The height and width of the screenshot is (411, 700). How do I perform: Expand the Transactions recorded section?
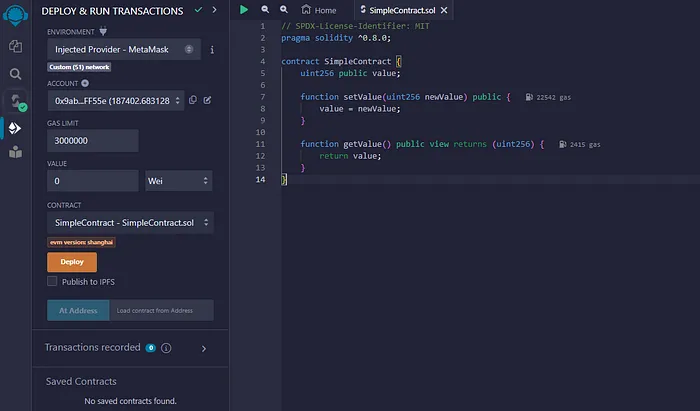click(203, 348)
